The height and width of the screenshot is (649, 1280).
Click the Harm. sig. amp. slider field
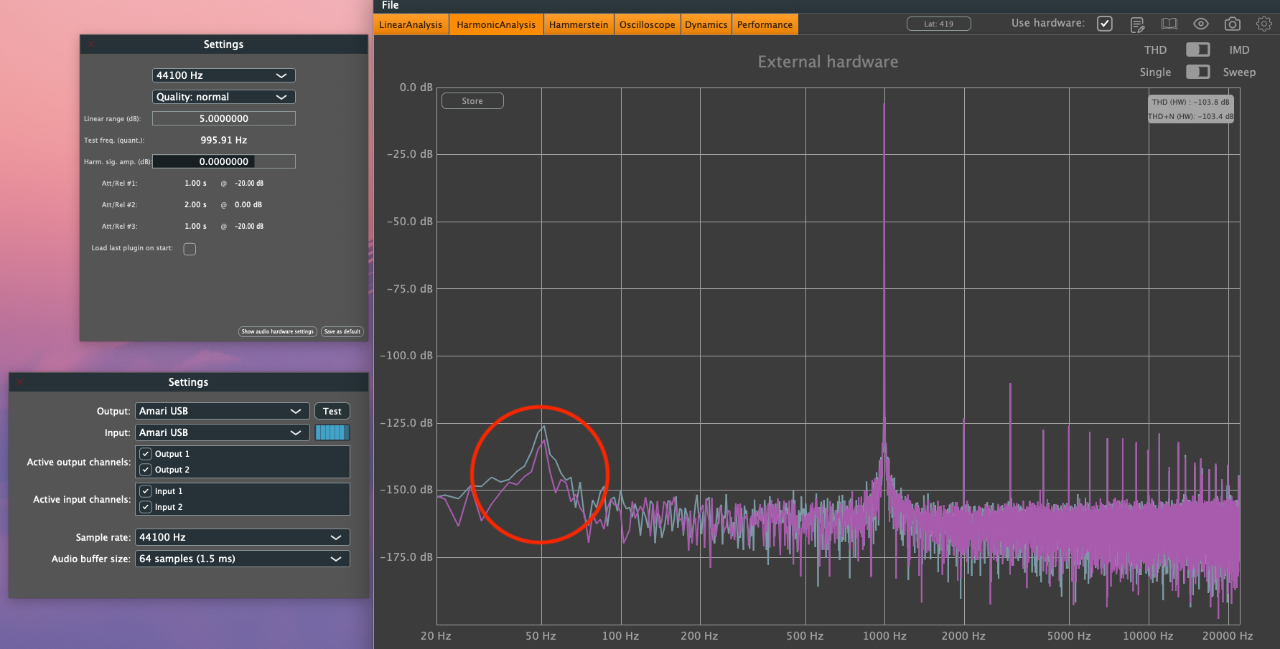tap(224, 161)
